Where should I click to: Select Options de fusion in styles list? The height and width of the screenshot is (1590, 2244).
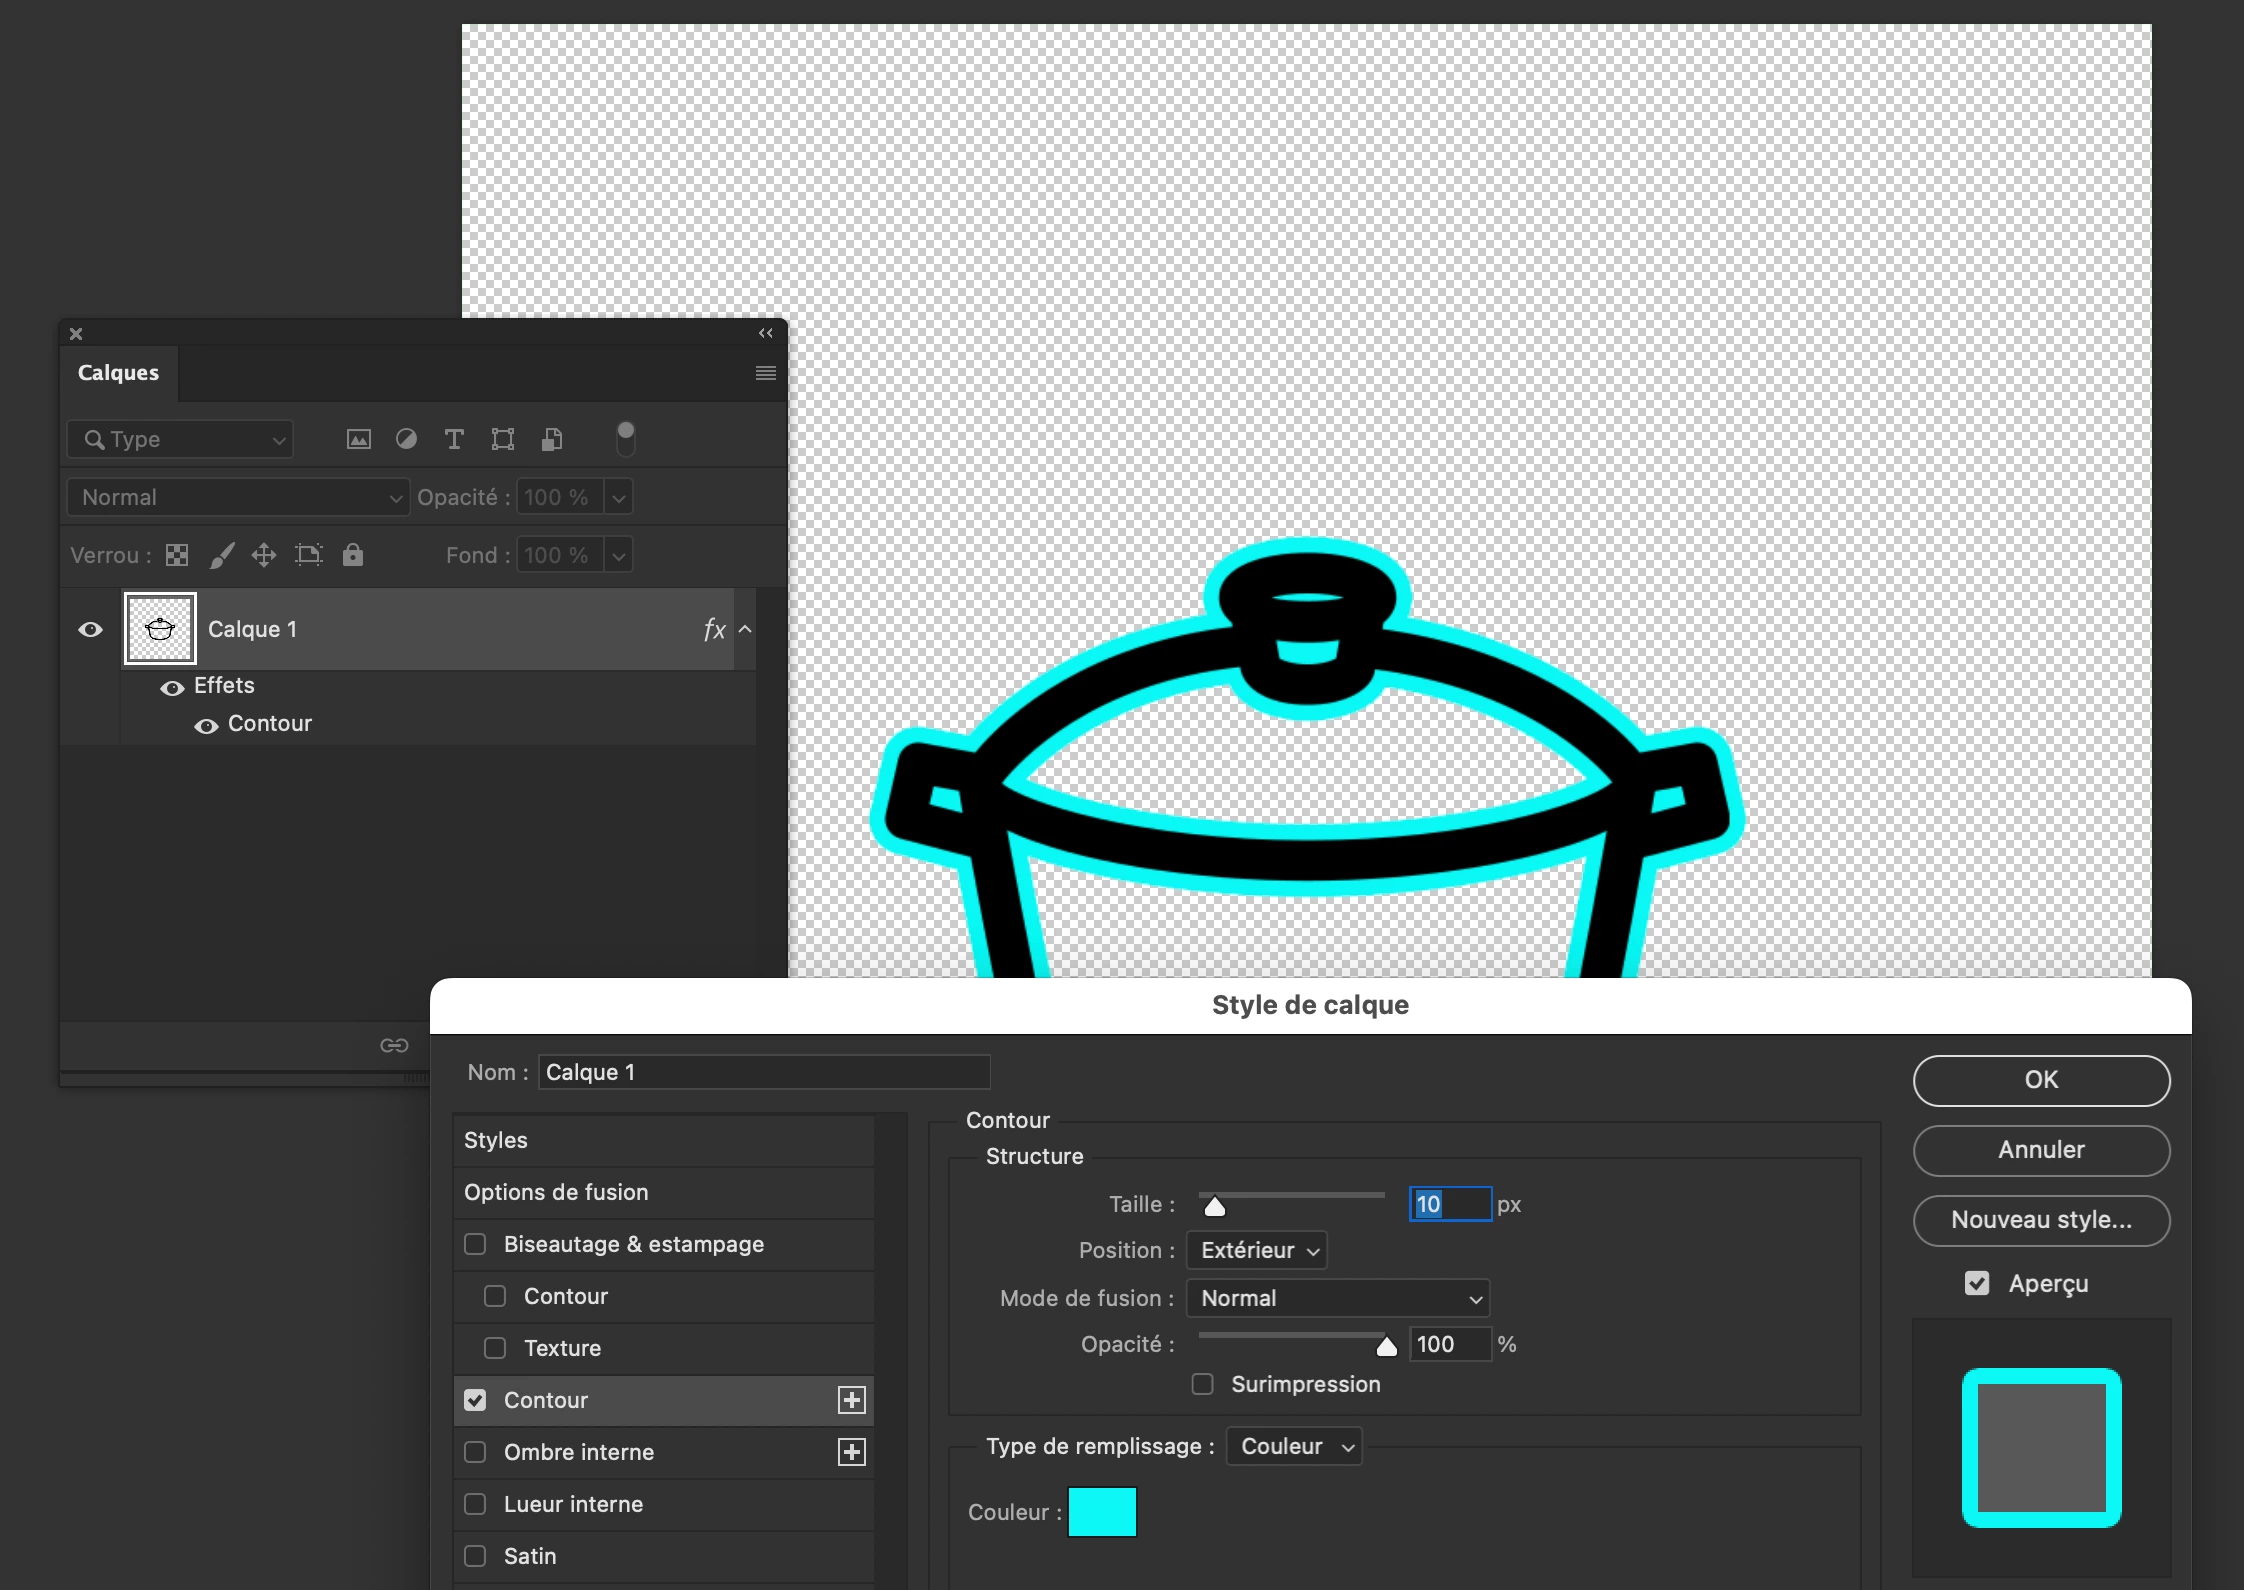pos(556,1192)
